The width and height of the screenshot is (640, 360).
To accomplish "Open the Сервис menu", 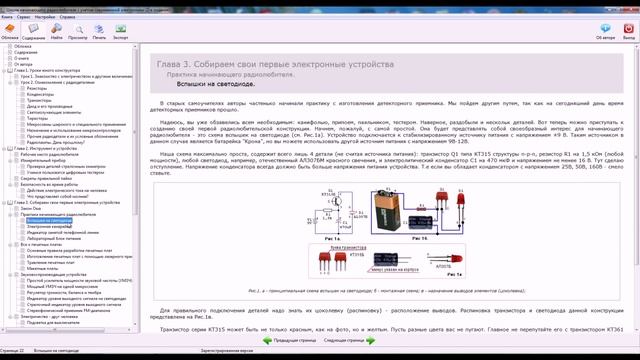I will 24,17.
